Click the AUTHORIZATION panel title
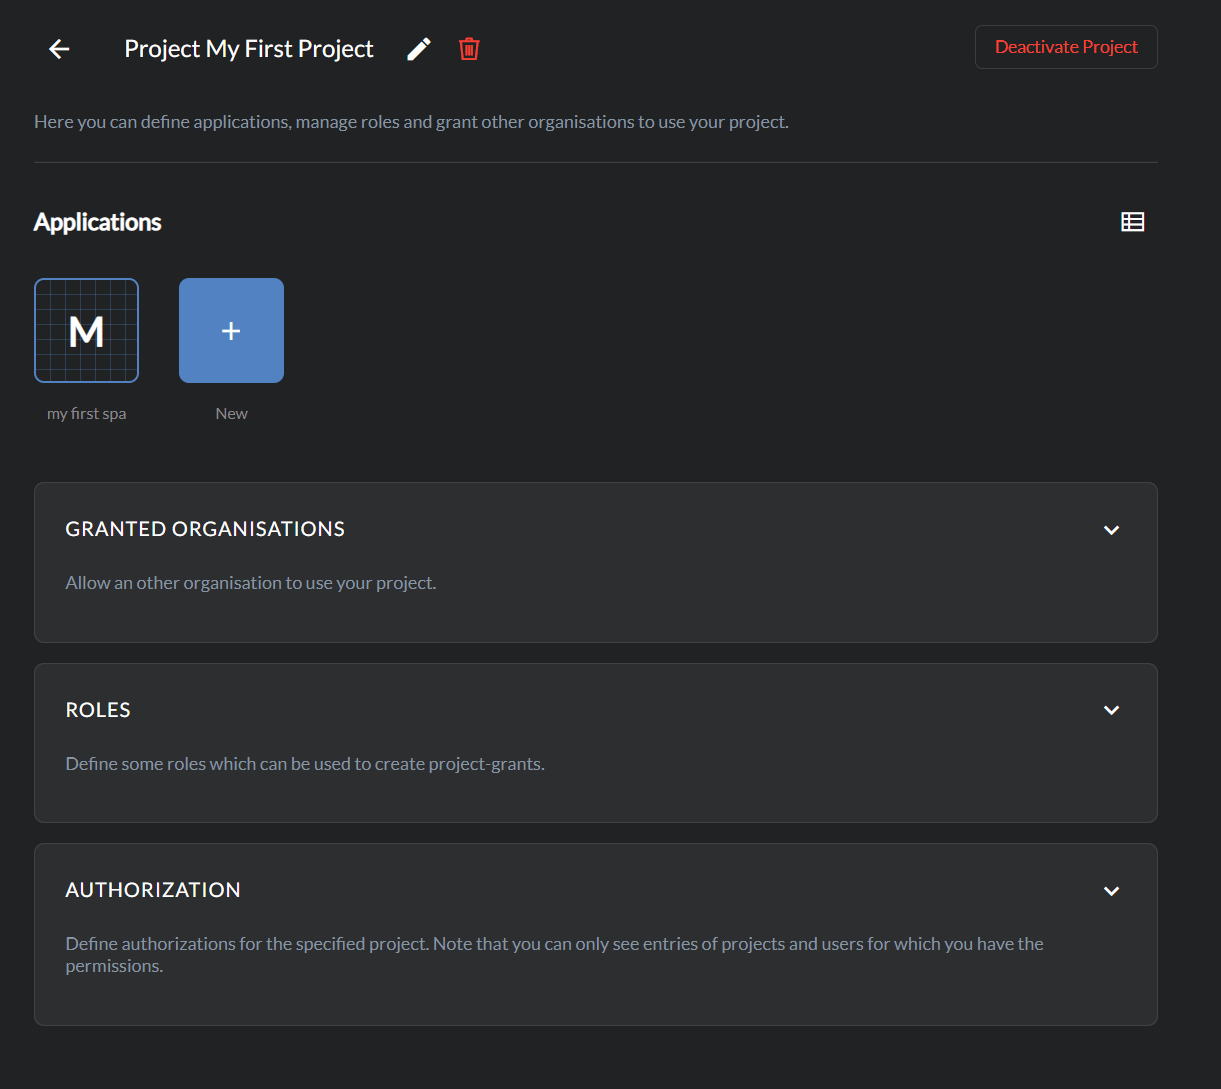This screenshot has width=1221, height=1089. pos(153,890)
